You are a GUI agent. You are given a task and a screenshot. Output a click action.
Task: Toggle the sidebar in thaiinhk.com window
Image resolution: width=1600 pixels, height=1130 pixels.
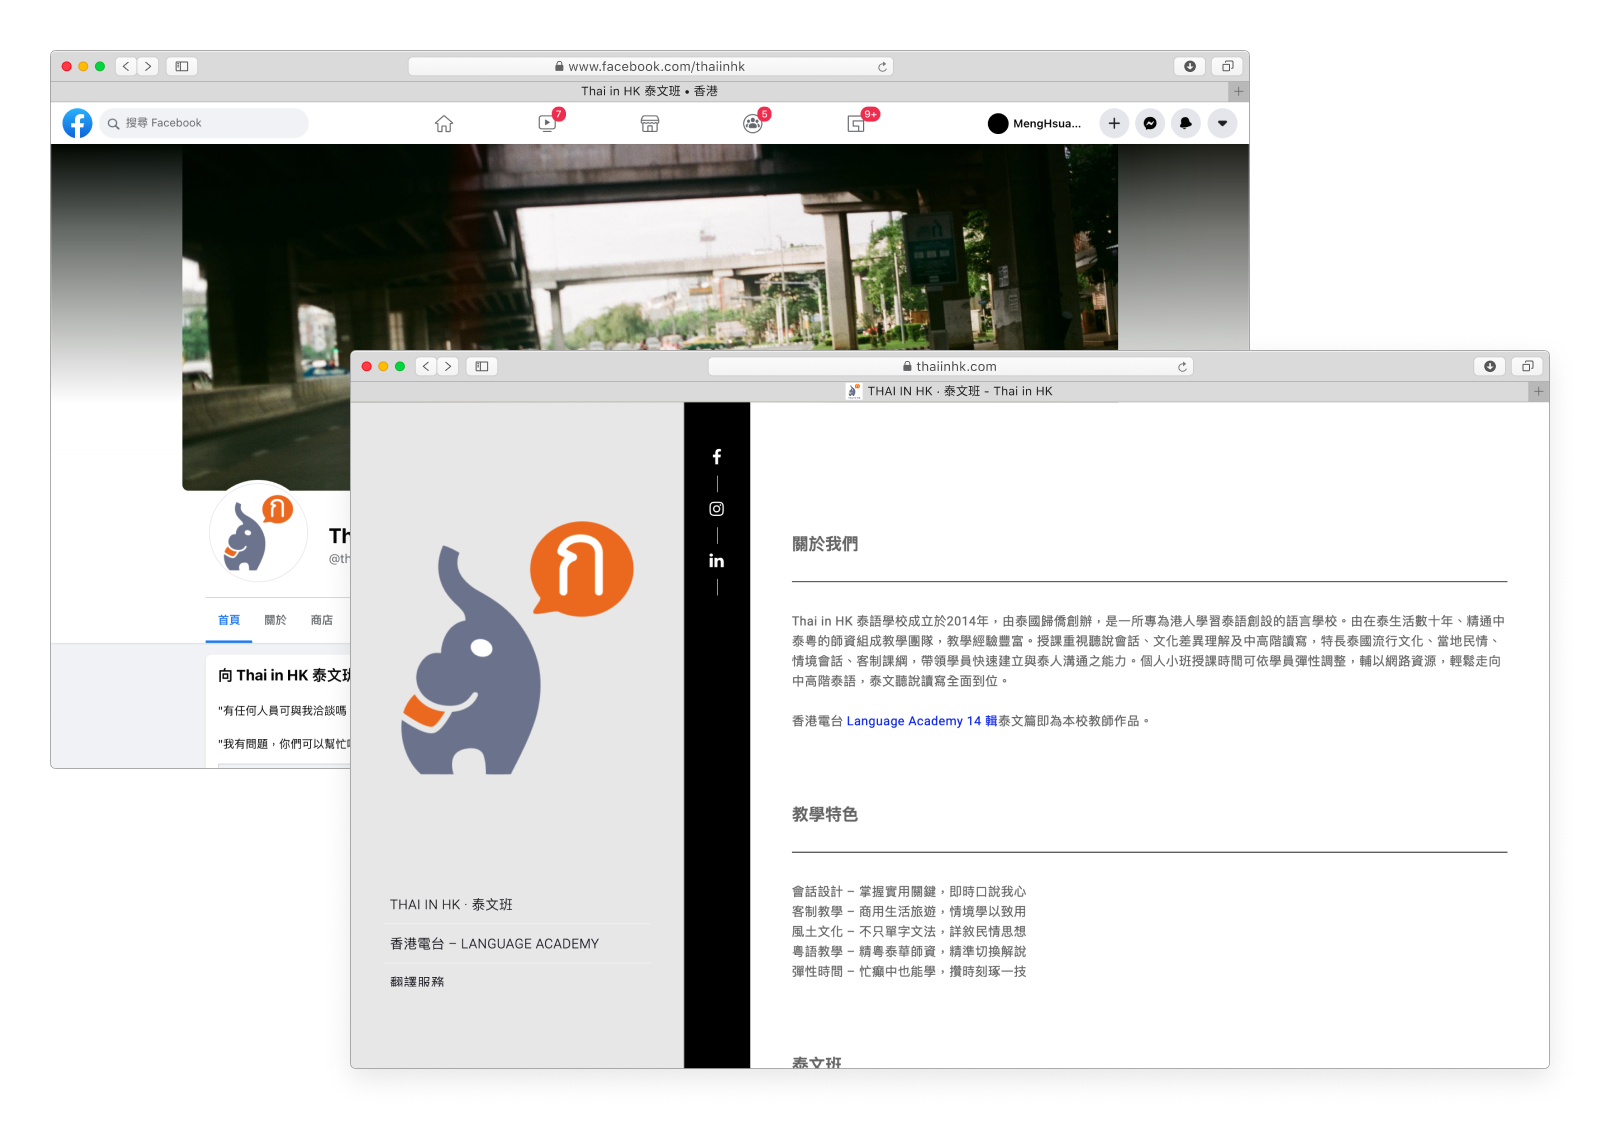pos(482,366)
